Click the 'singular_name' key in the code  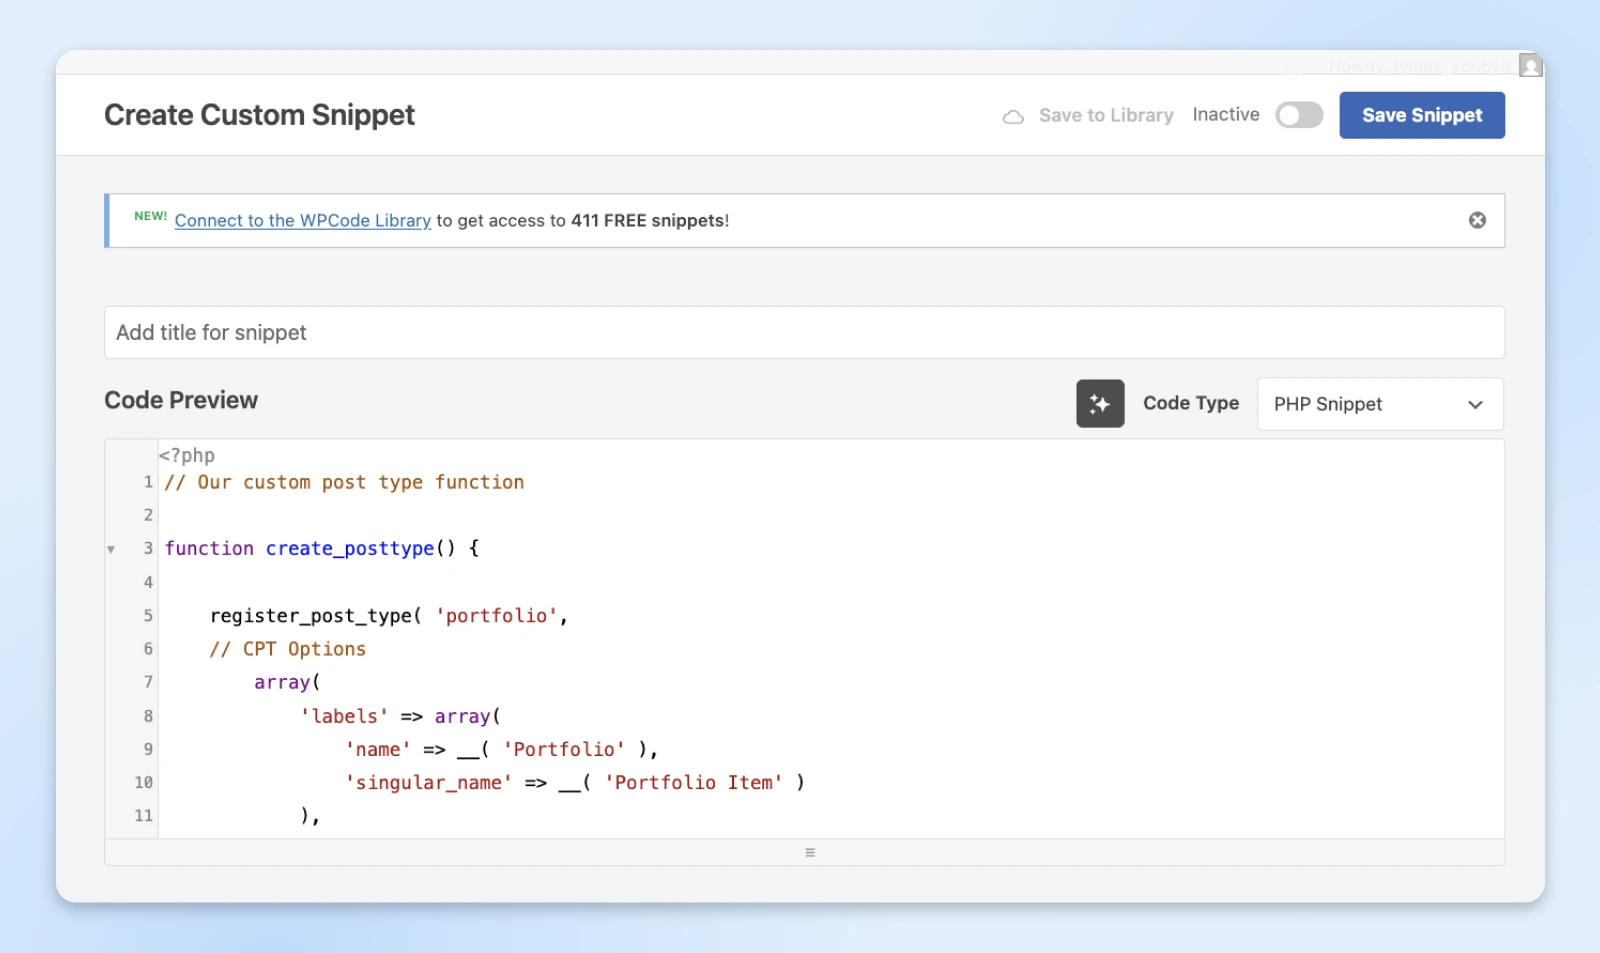pyautogui.click(x=428, y=783)
